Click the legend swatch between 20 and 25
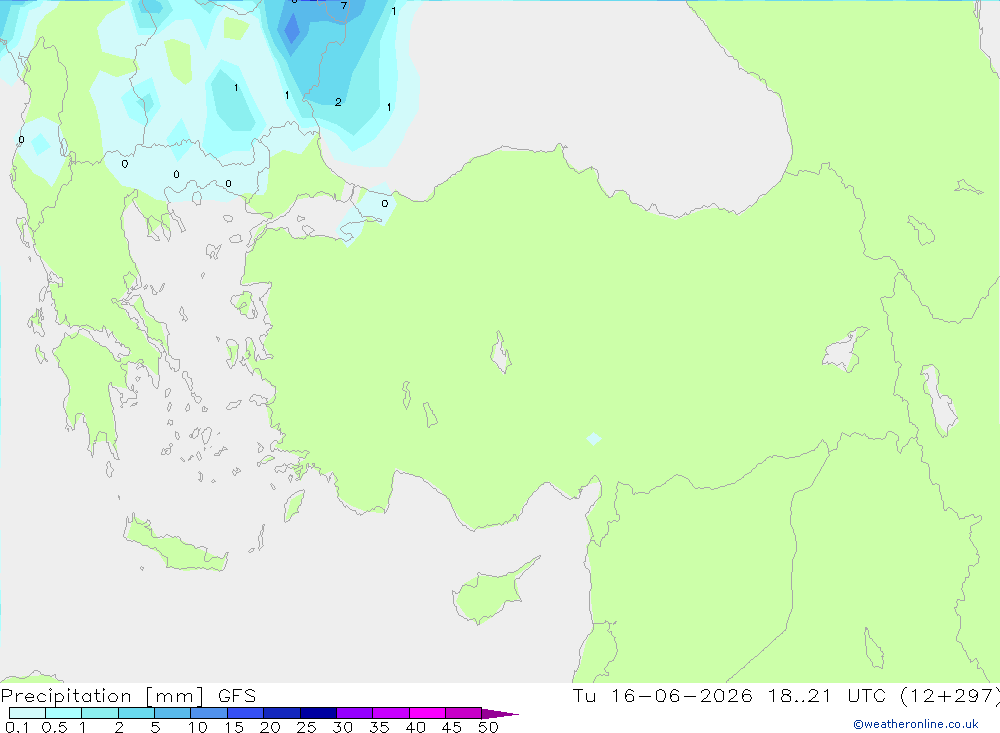 coord(282,713)
